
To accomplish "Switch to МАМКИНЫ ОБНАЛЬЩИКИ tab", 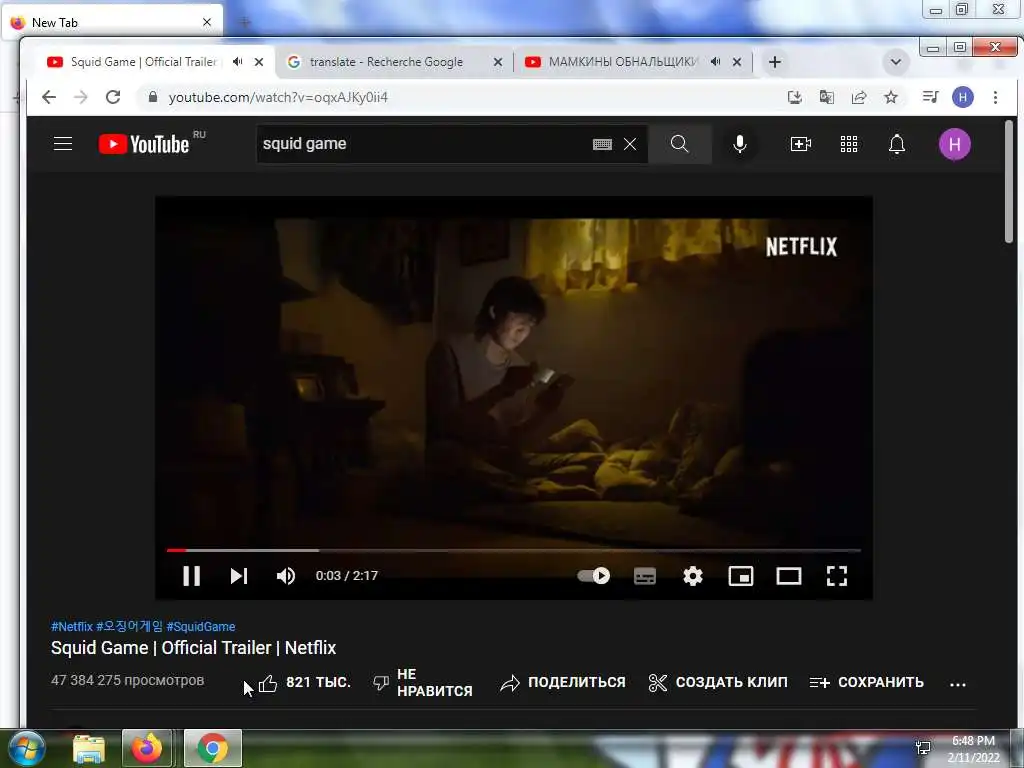I will tap(623, 62).
